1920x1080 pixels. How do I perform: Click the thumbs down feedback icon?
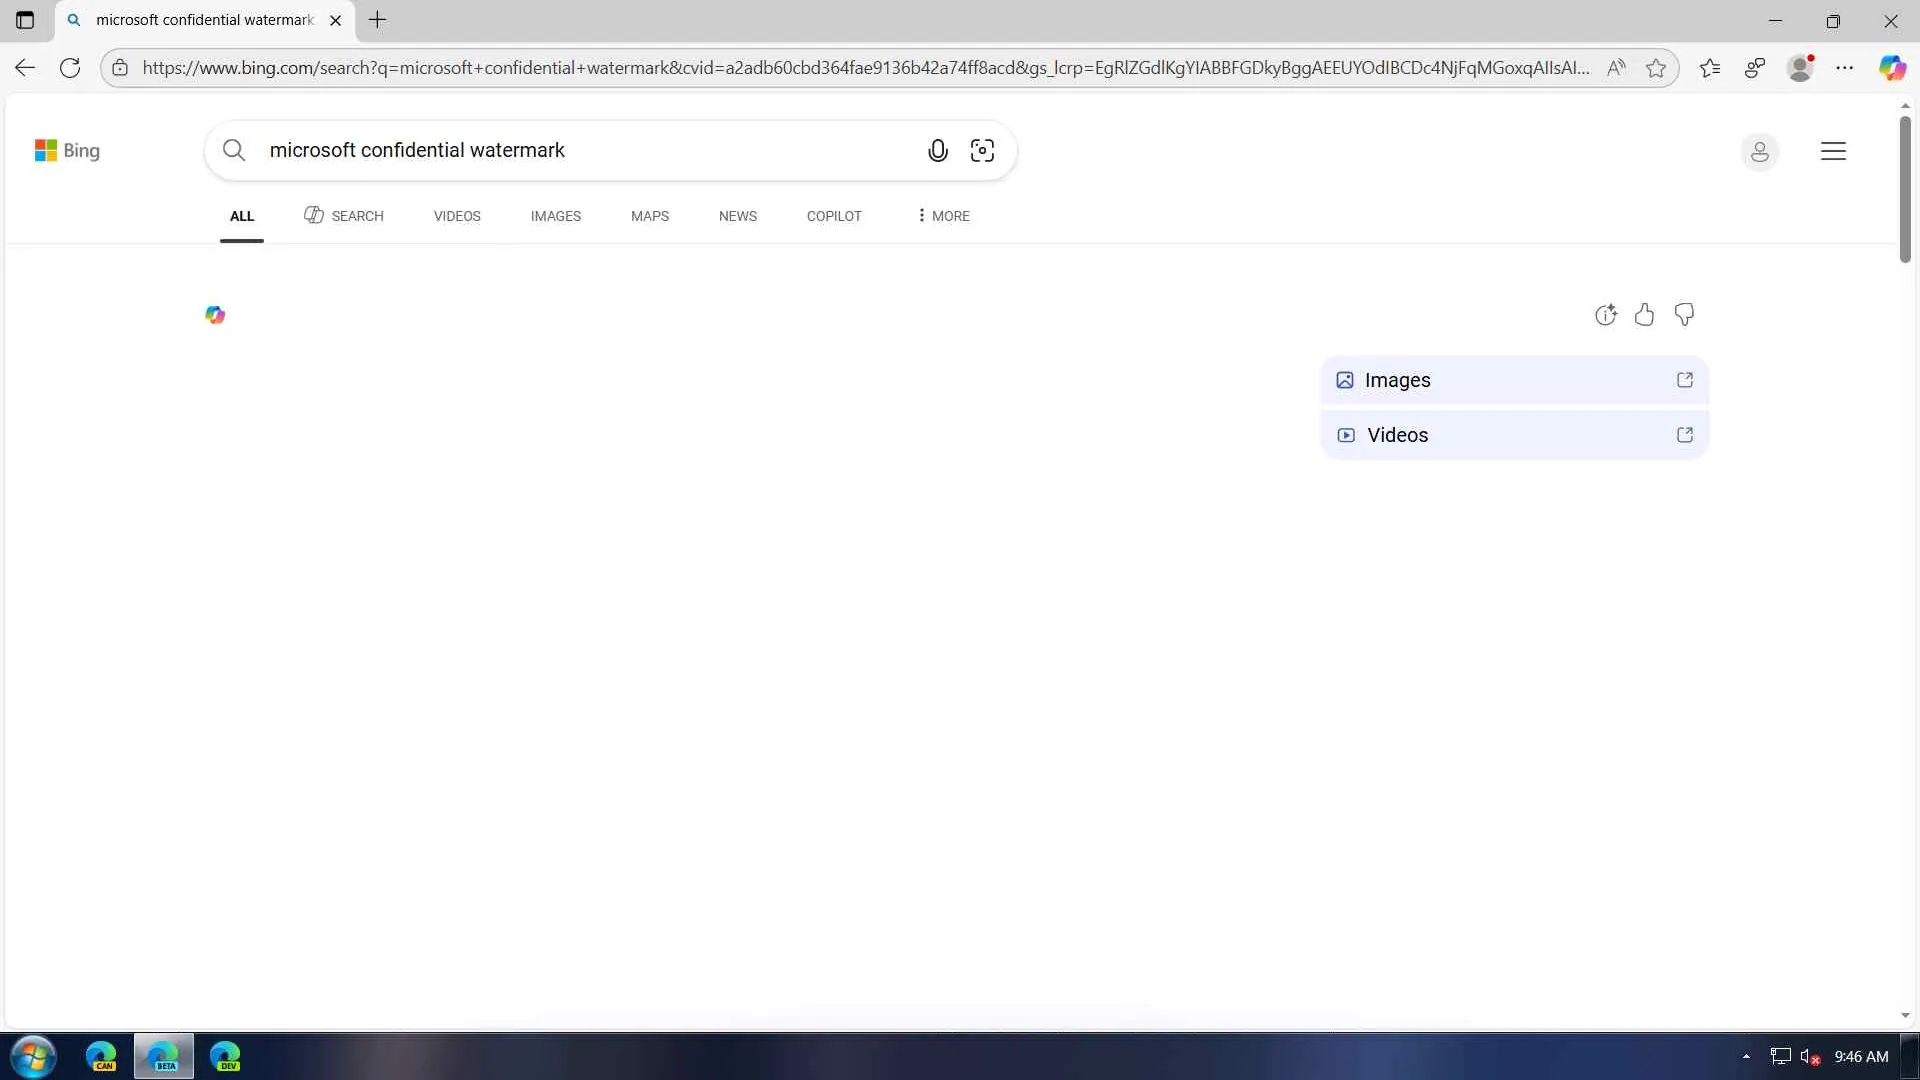[x=1684, y=315]
